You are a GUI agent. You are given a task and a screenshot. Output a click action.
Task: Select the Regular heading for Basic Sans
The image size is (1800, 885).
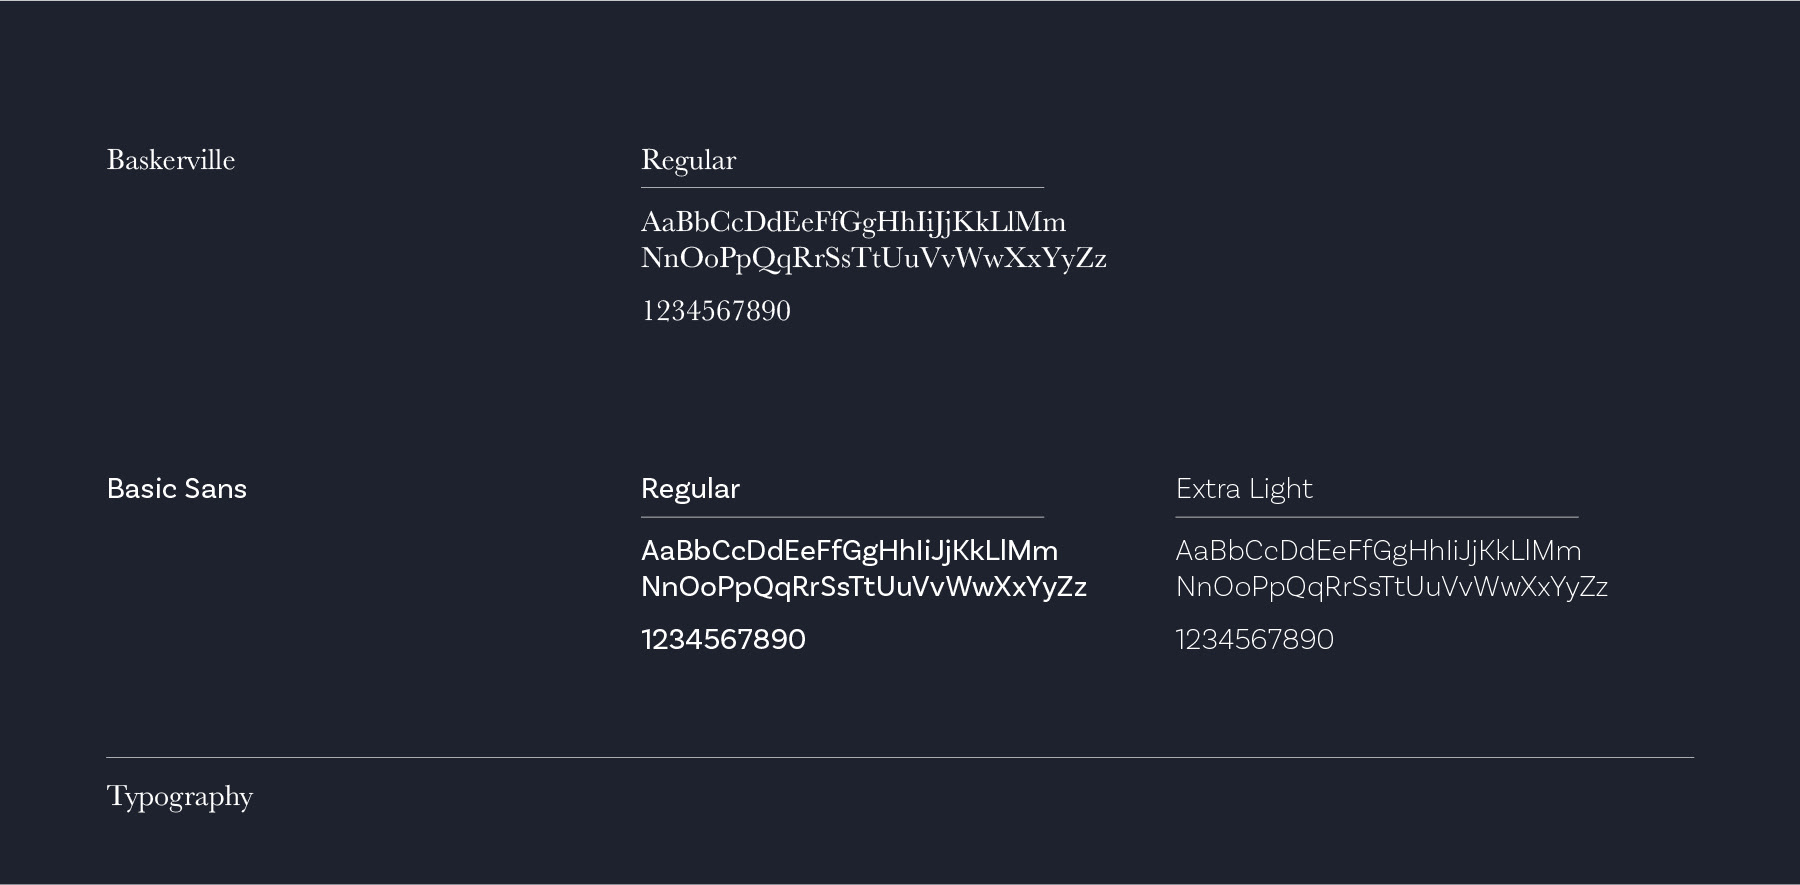(x=690, y=489)
